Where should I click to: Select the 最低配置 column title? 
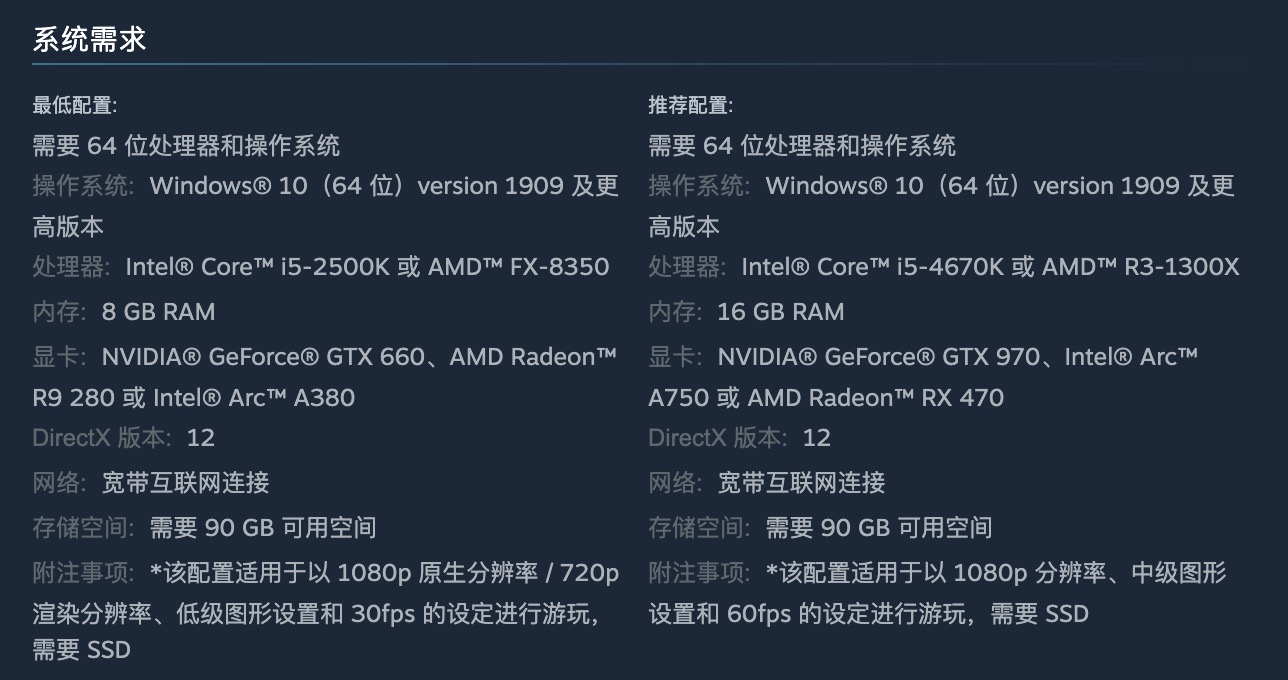pyautogui.click(x=75, y=105)
